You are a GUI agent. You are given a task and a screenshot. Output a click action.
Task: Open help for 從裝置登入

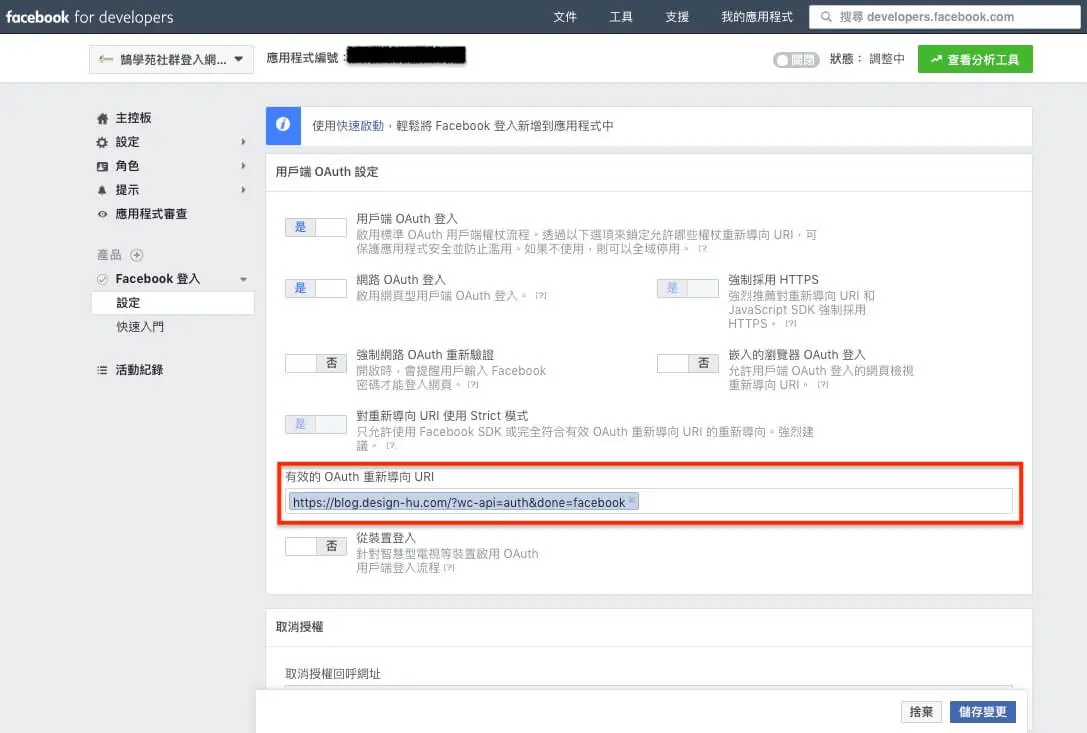point(449,568)
